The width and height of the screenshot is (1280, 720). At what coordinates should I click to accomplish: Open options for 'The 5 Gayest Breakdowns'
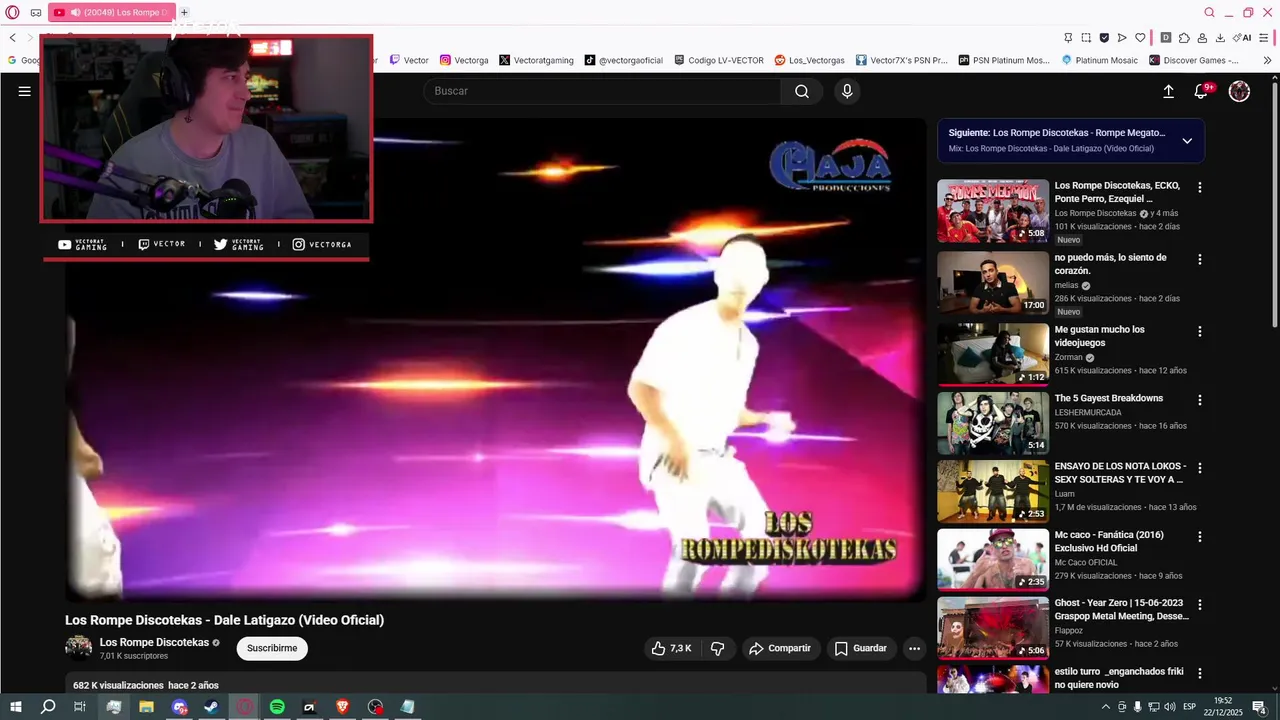[1200, 400]
